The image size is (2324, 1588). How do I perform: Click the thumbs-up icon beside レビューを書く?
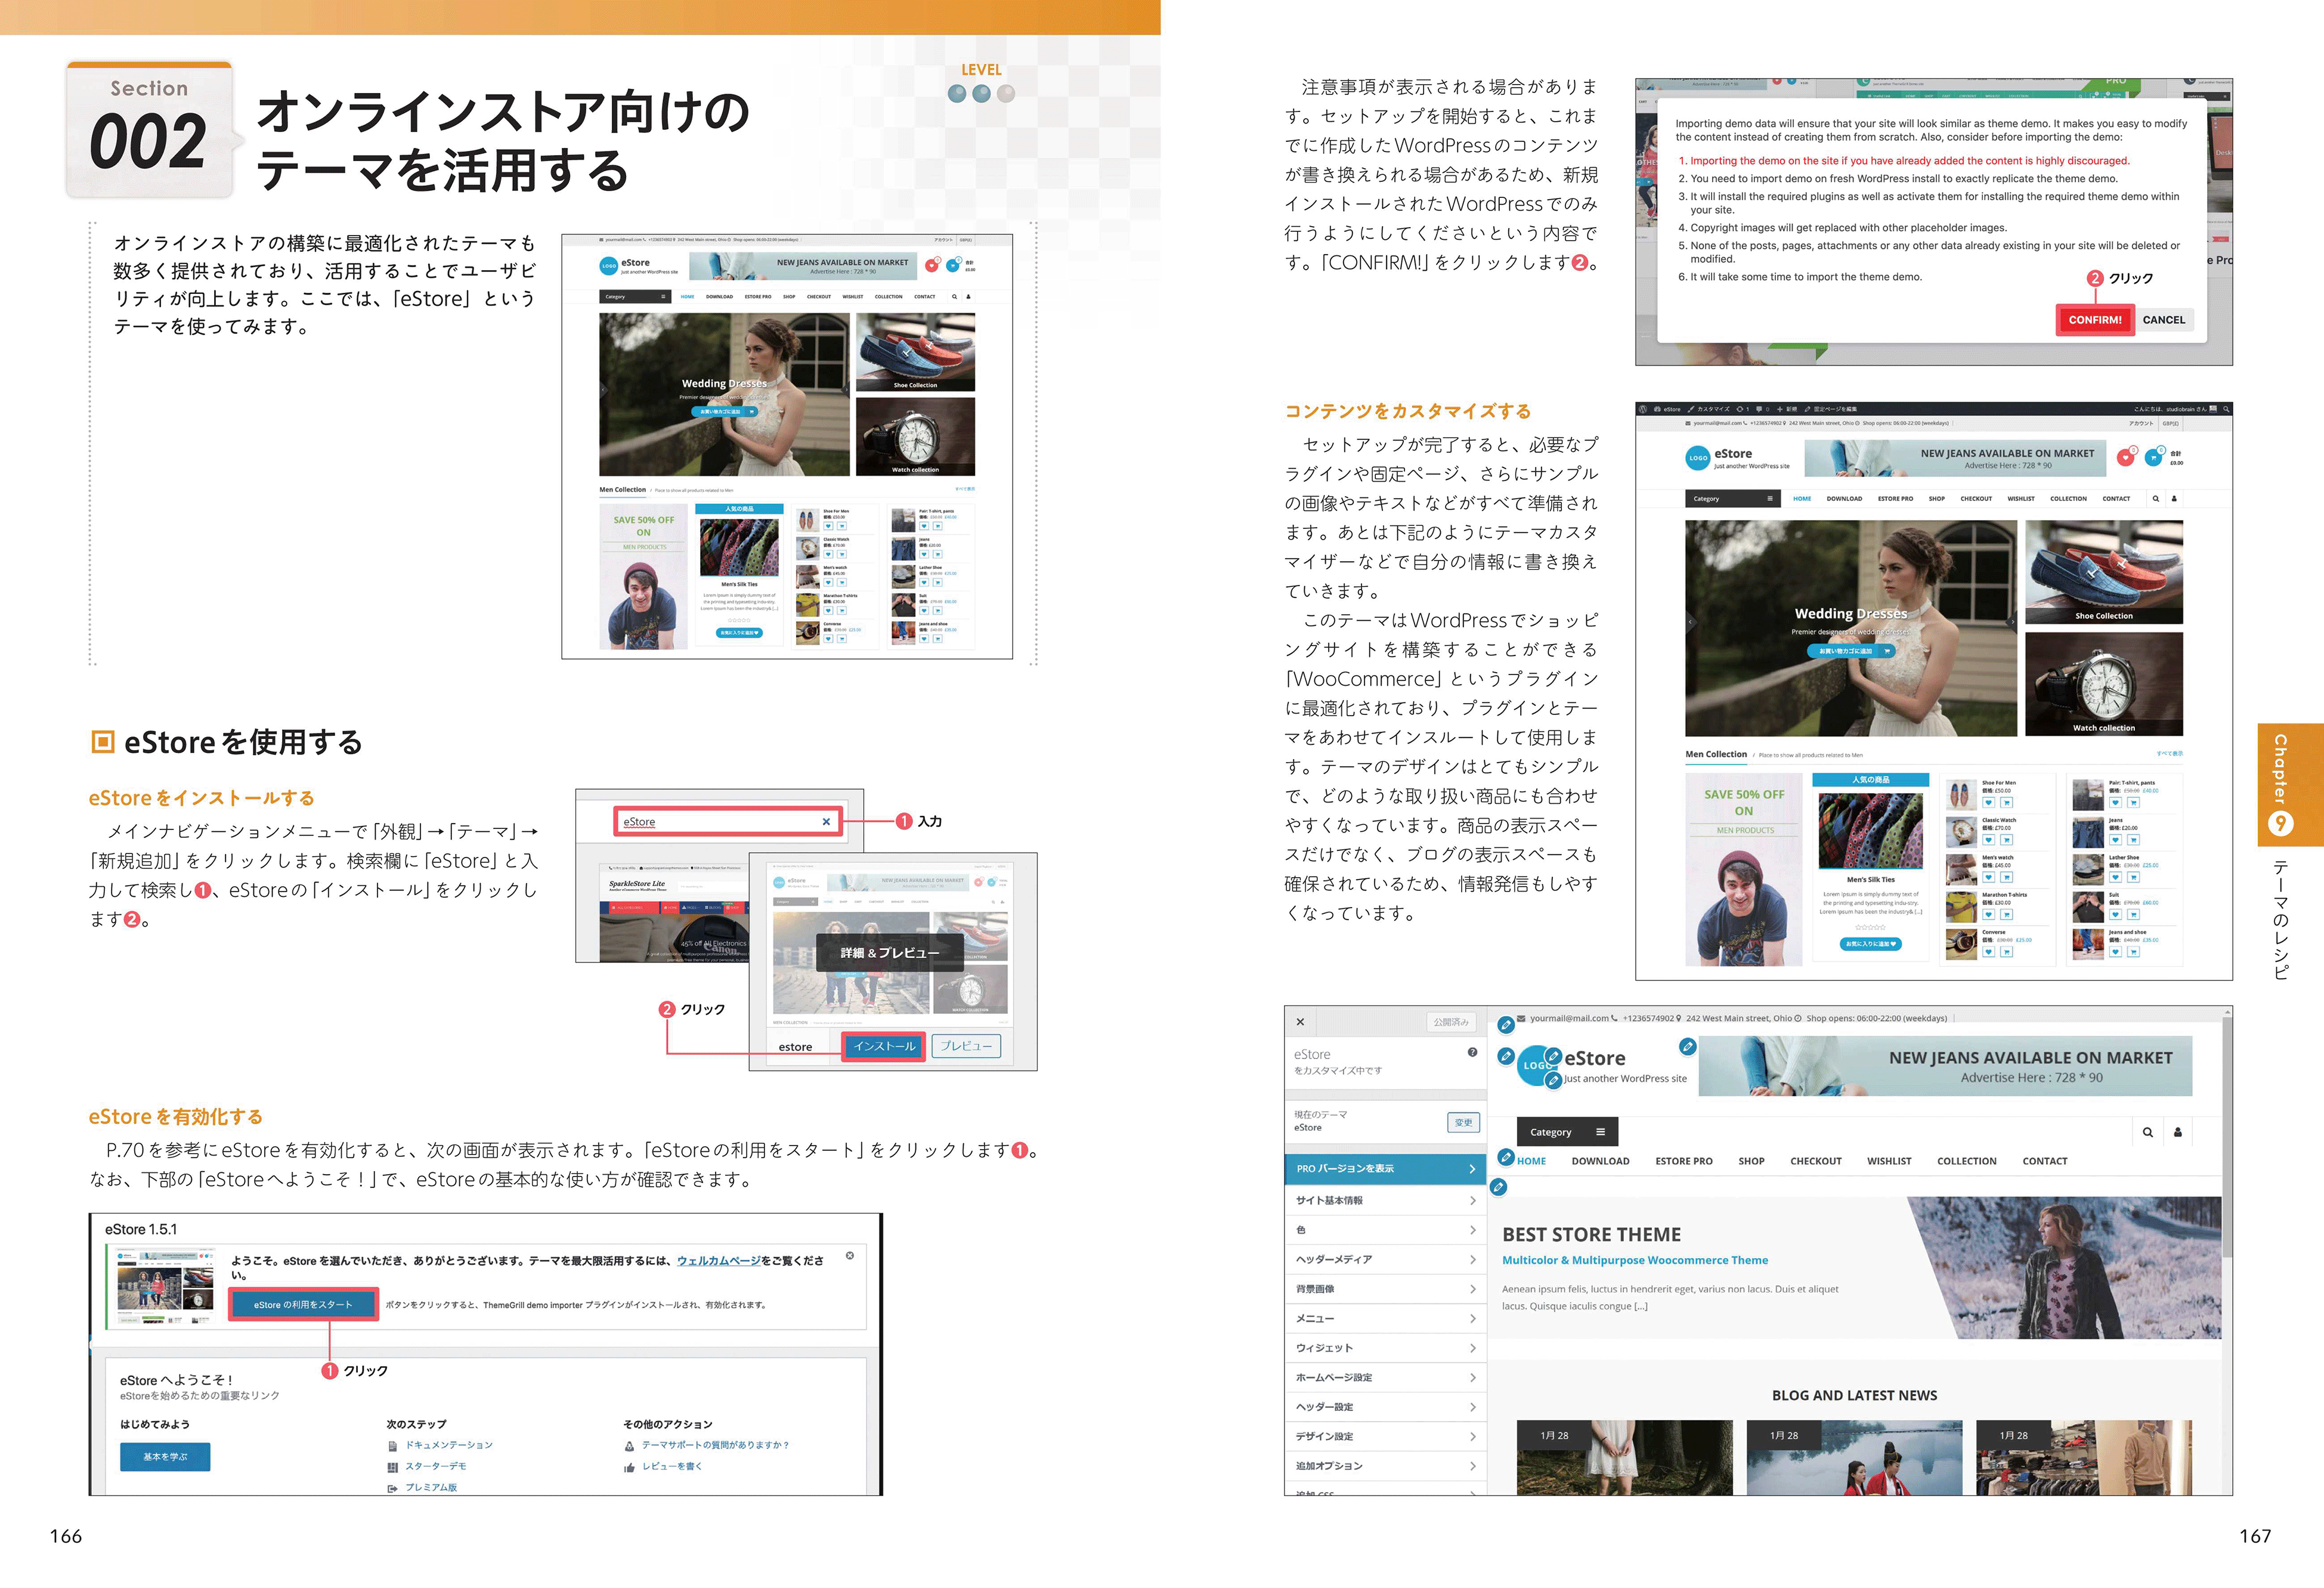tap(629, 1467)
